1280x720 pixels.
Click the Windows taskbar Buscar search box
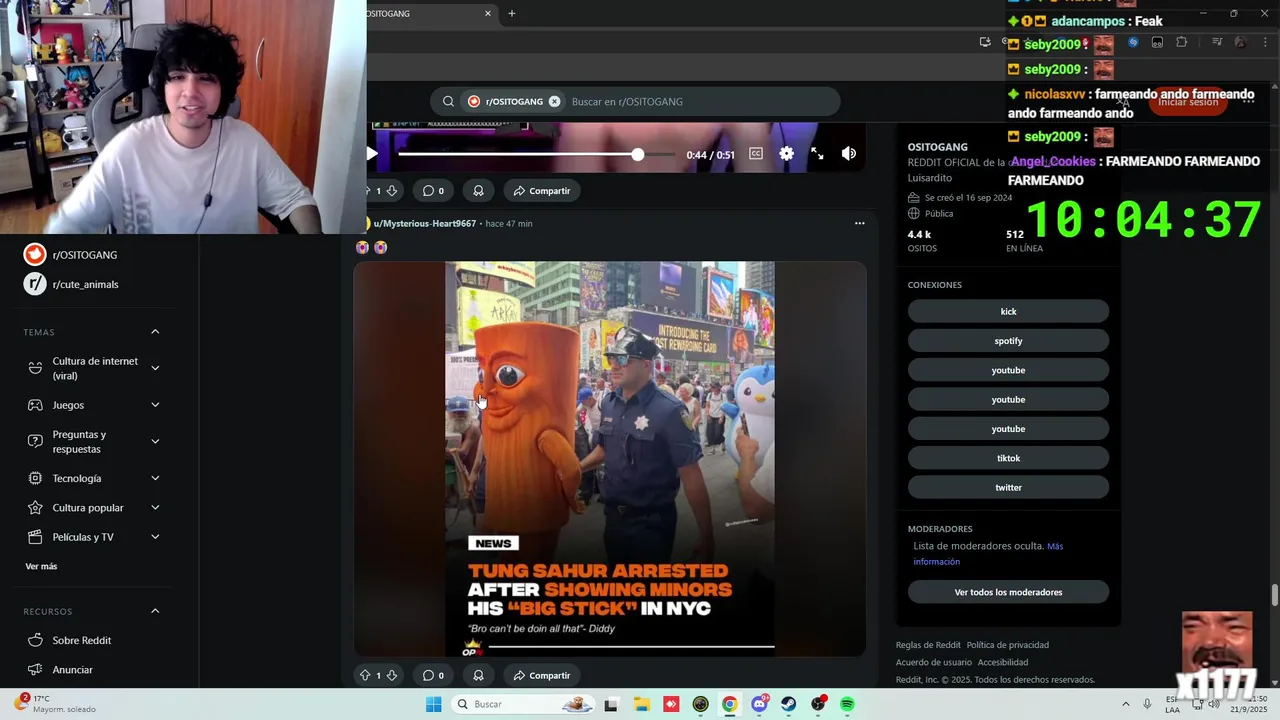(x=522, y=704)
